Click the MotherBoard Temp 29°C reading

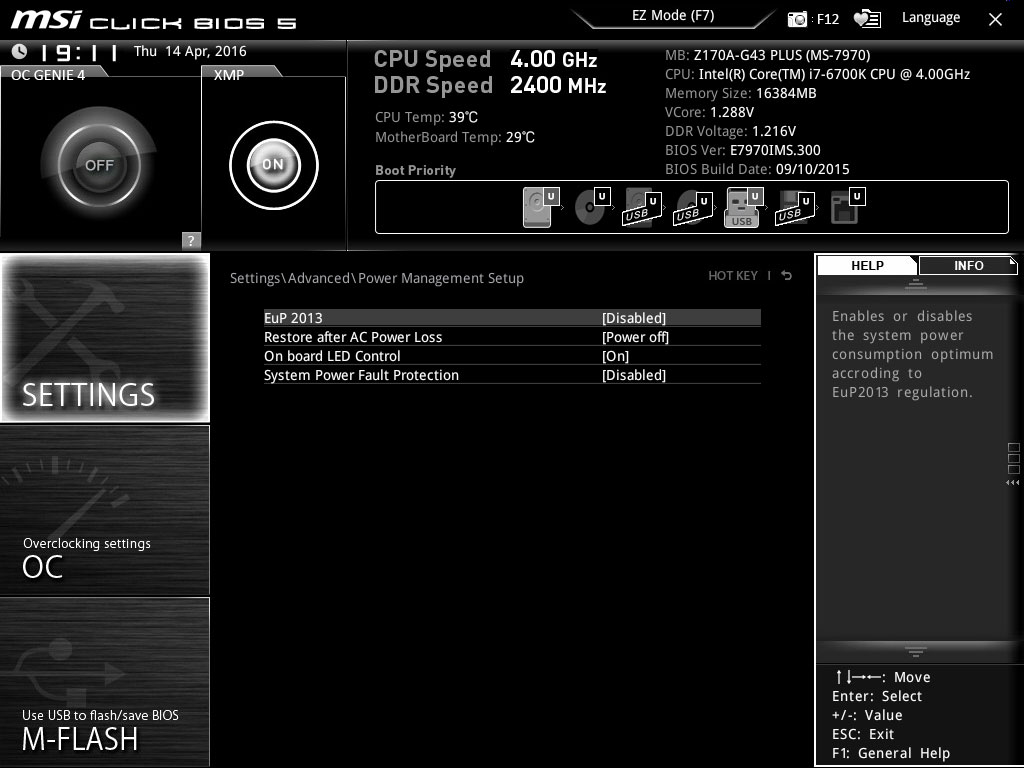click(455, 137)
